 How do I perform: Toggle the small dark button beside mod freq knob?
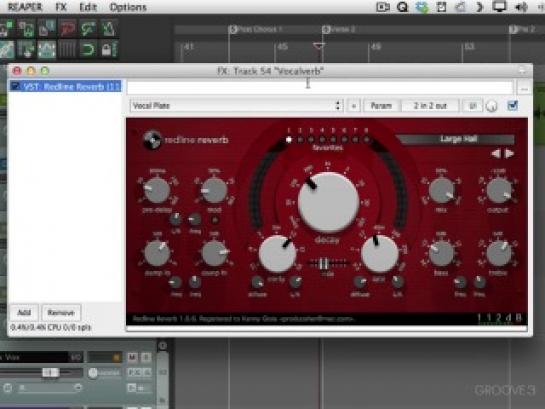(214, 220)
